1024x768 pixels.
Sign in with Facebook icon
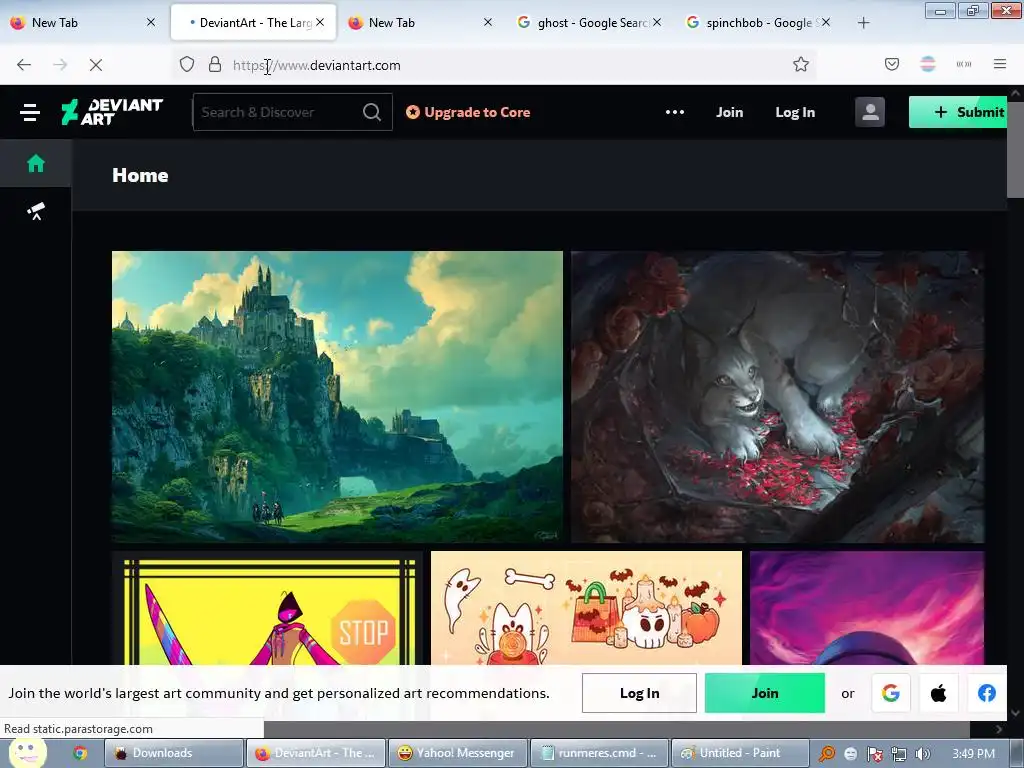(986, 693)
